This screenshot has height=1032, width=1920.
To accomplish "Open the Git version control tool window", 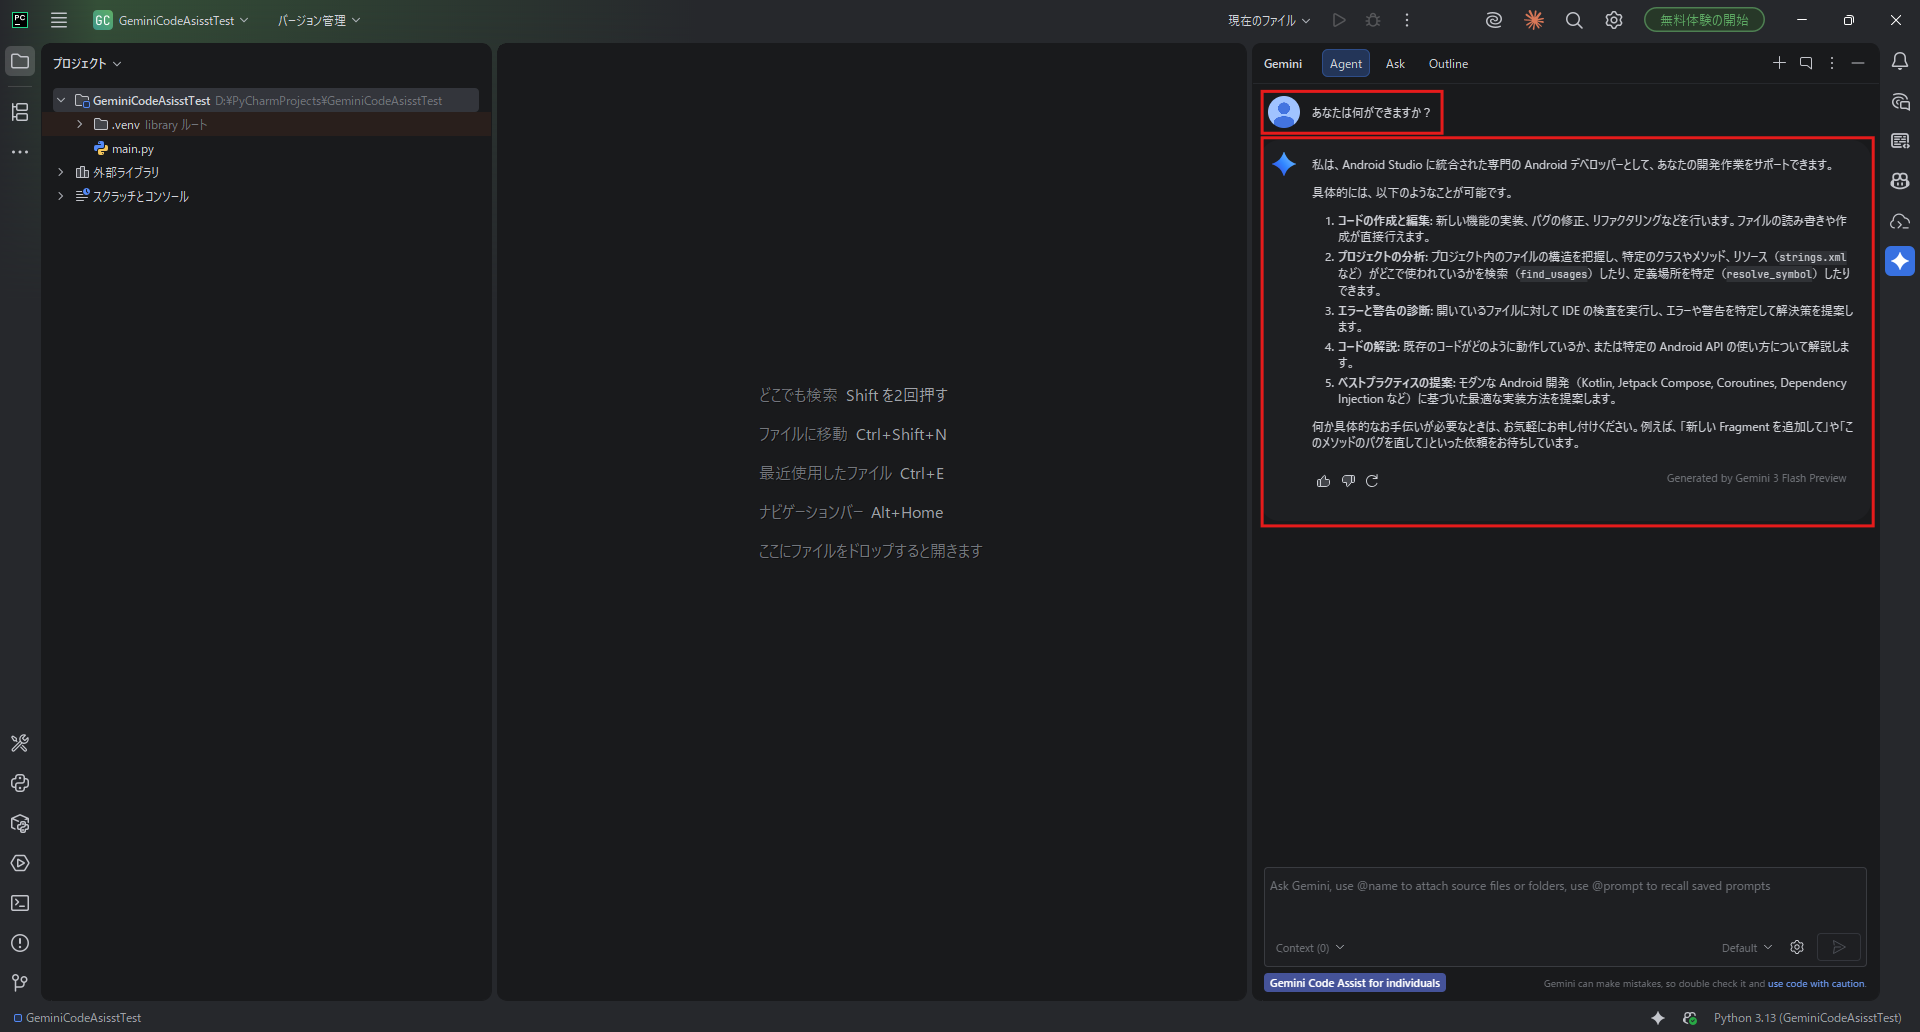I will [20, 983].
